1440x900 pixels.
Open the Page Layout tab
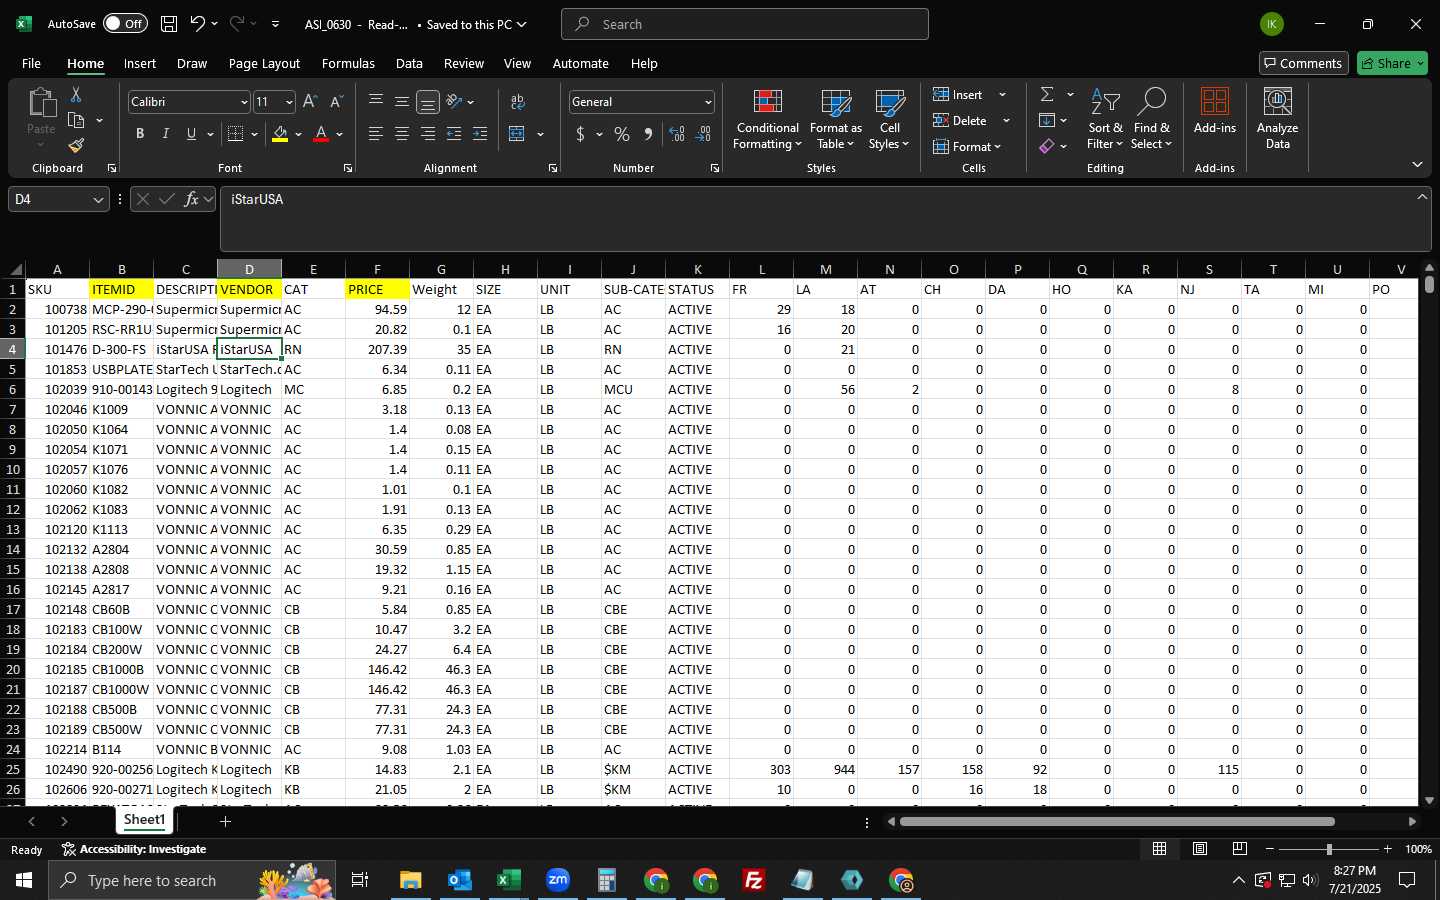[x=264, y=63]
